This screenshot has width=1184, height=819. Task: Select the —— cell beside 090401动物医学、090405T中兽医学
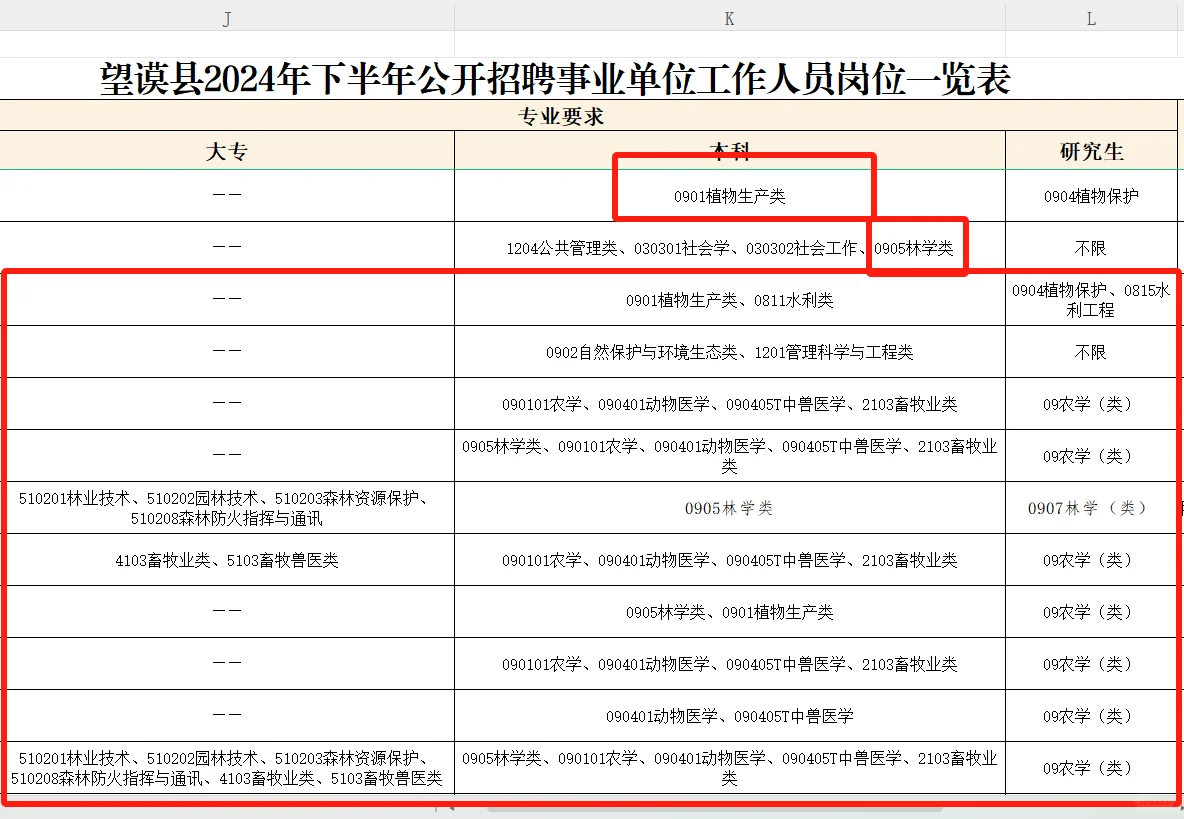point(227,716)
